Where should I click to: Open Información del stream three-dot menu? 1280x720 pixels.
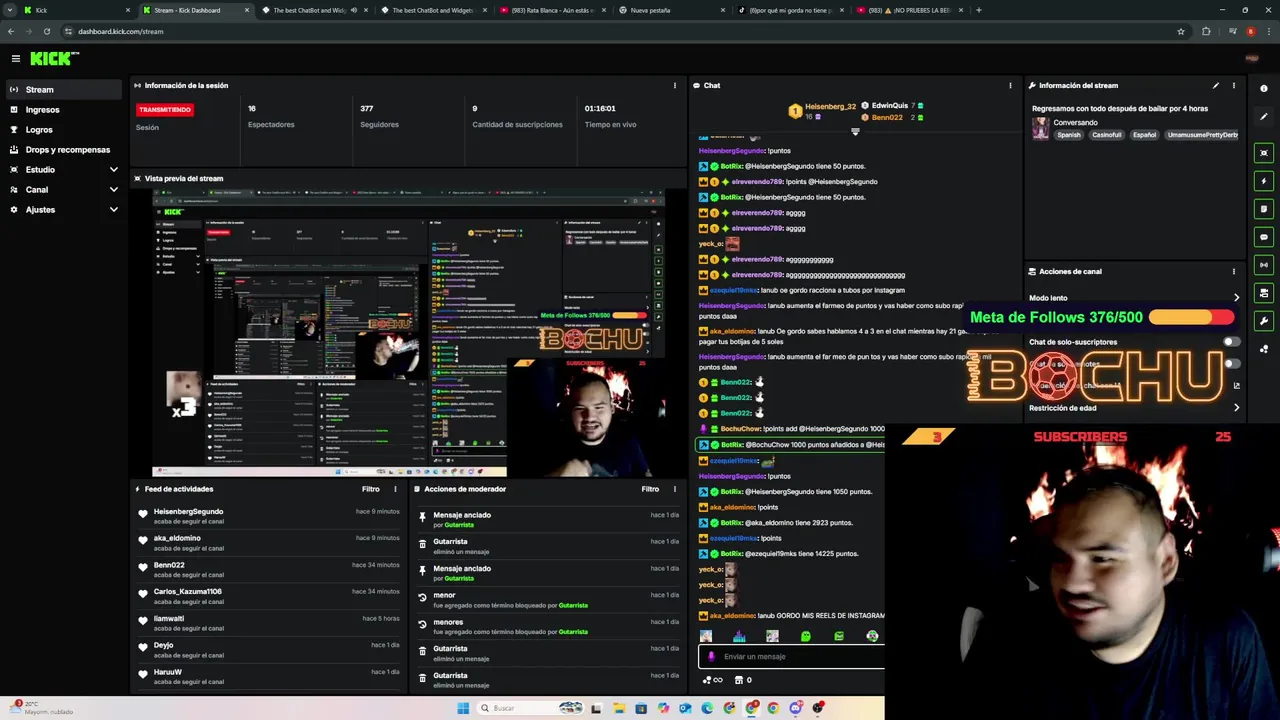(1234, 86)
